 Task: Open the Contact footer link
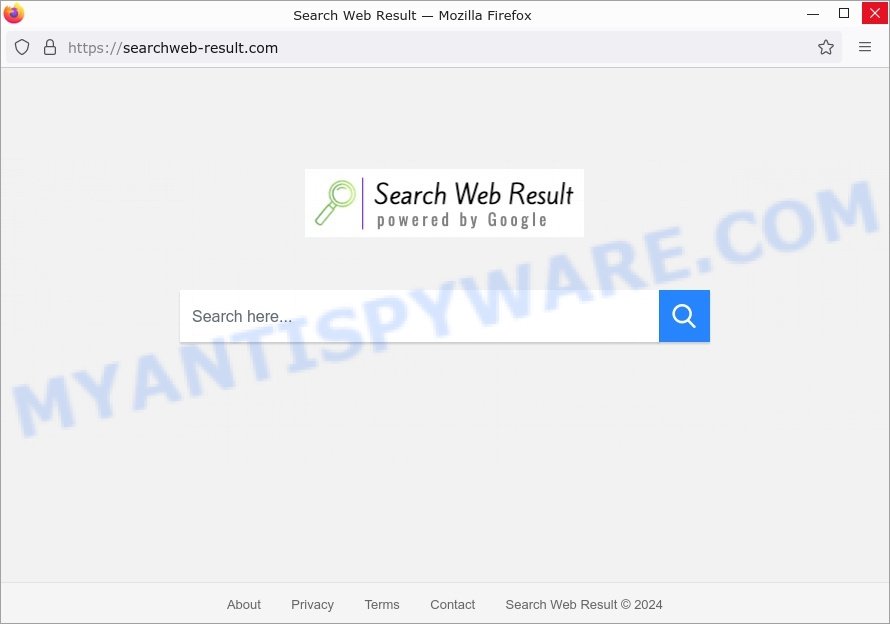point(452,605)
